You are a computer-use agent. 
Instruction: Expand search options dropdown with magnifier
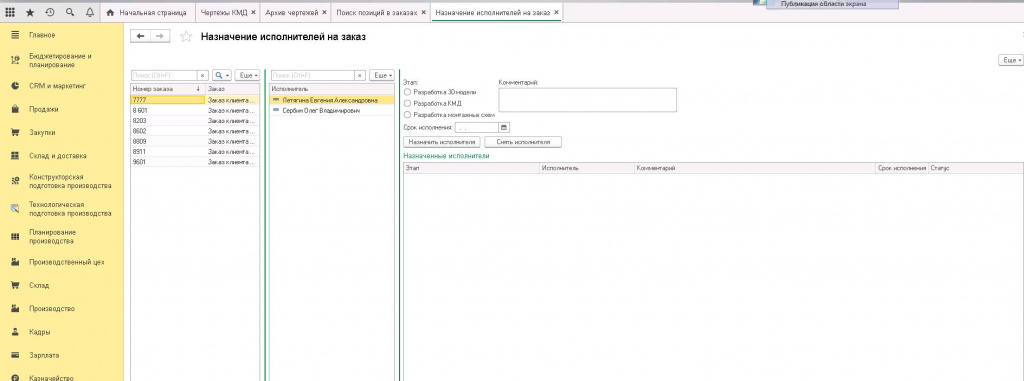pos(221,76)
